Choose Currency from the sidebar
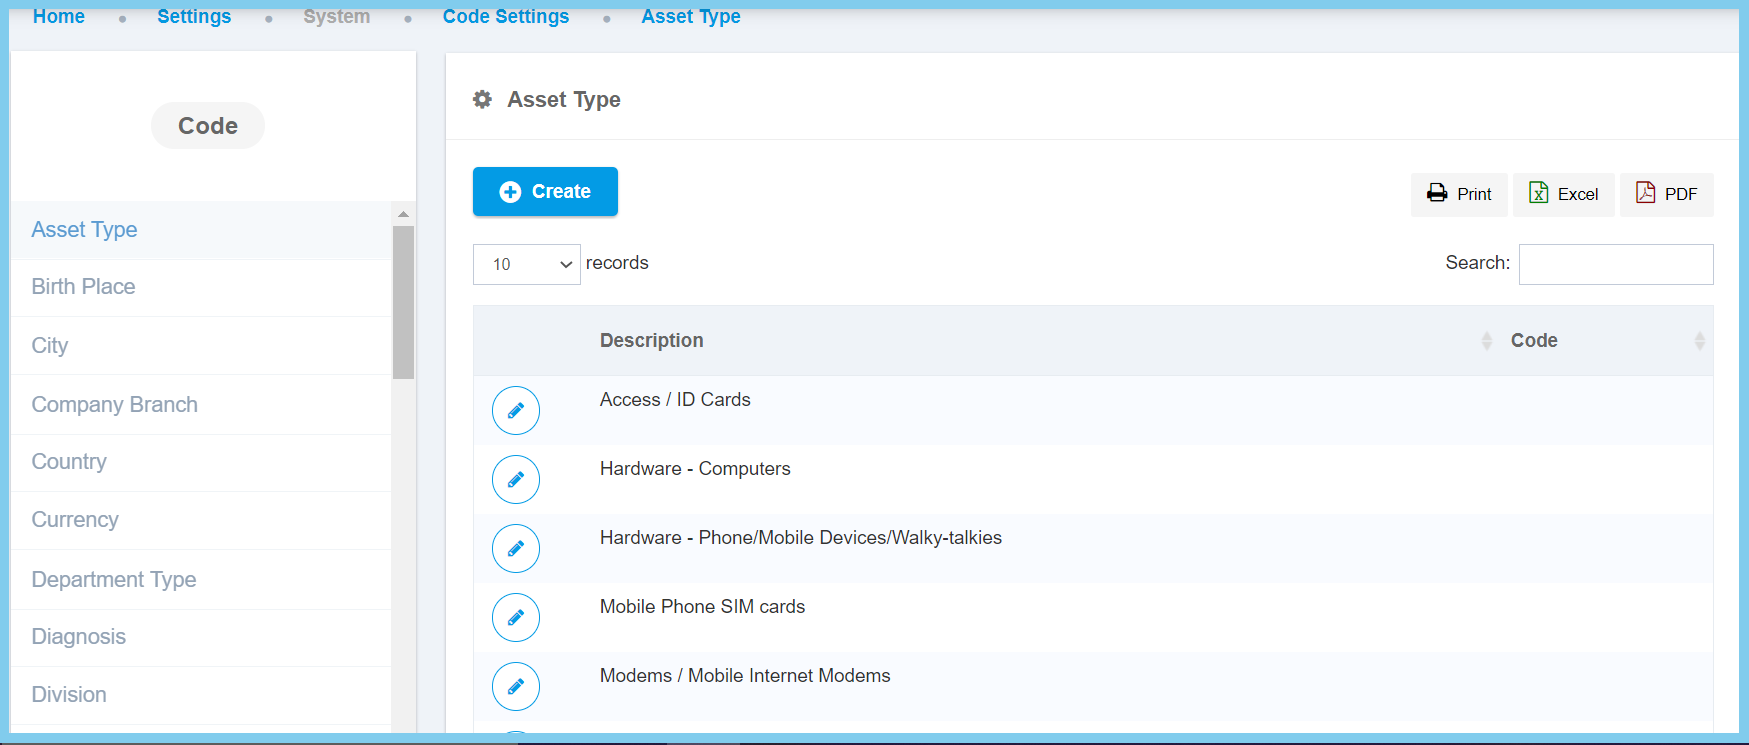1749x745 pixels. tap(75, 520)
